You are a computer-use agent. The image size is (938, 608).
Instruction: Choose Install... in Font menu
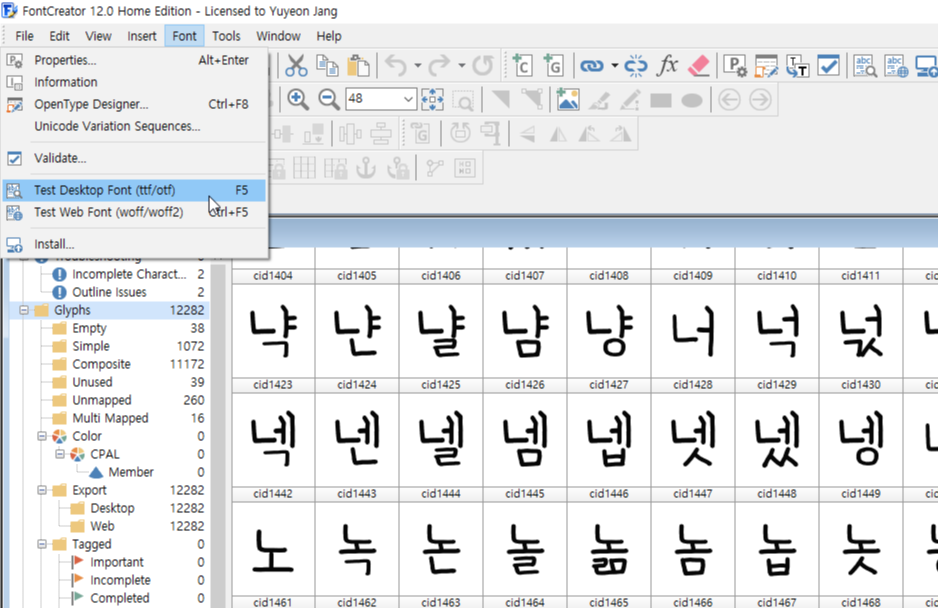click(x=135, y=244)
